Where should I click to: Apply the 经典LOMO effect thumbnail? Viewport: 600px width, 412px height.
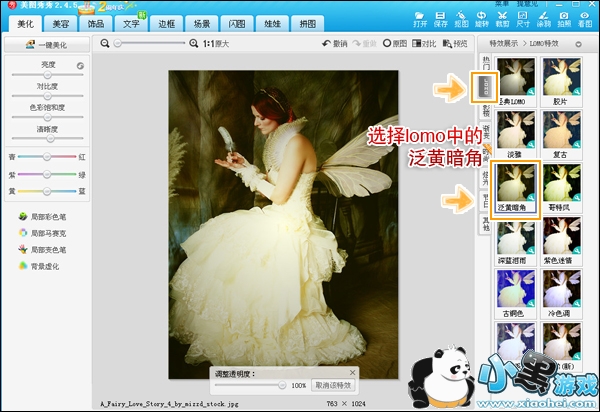point(515,81)
